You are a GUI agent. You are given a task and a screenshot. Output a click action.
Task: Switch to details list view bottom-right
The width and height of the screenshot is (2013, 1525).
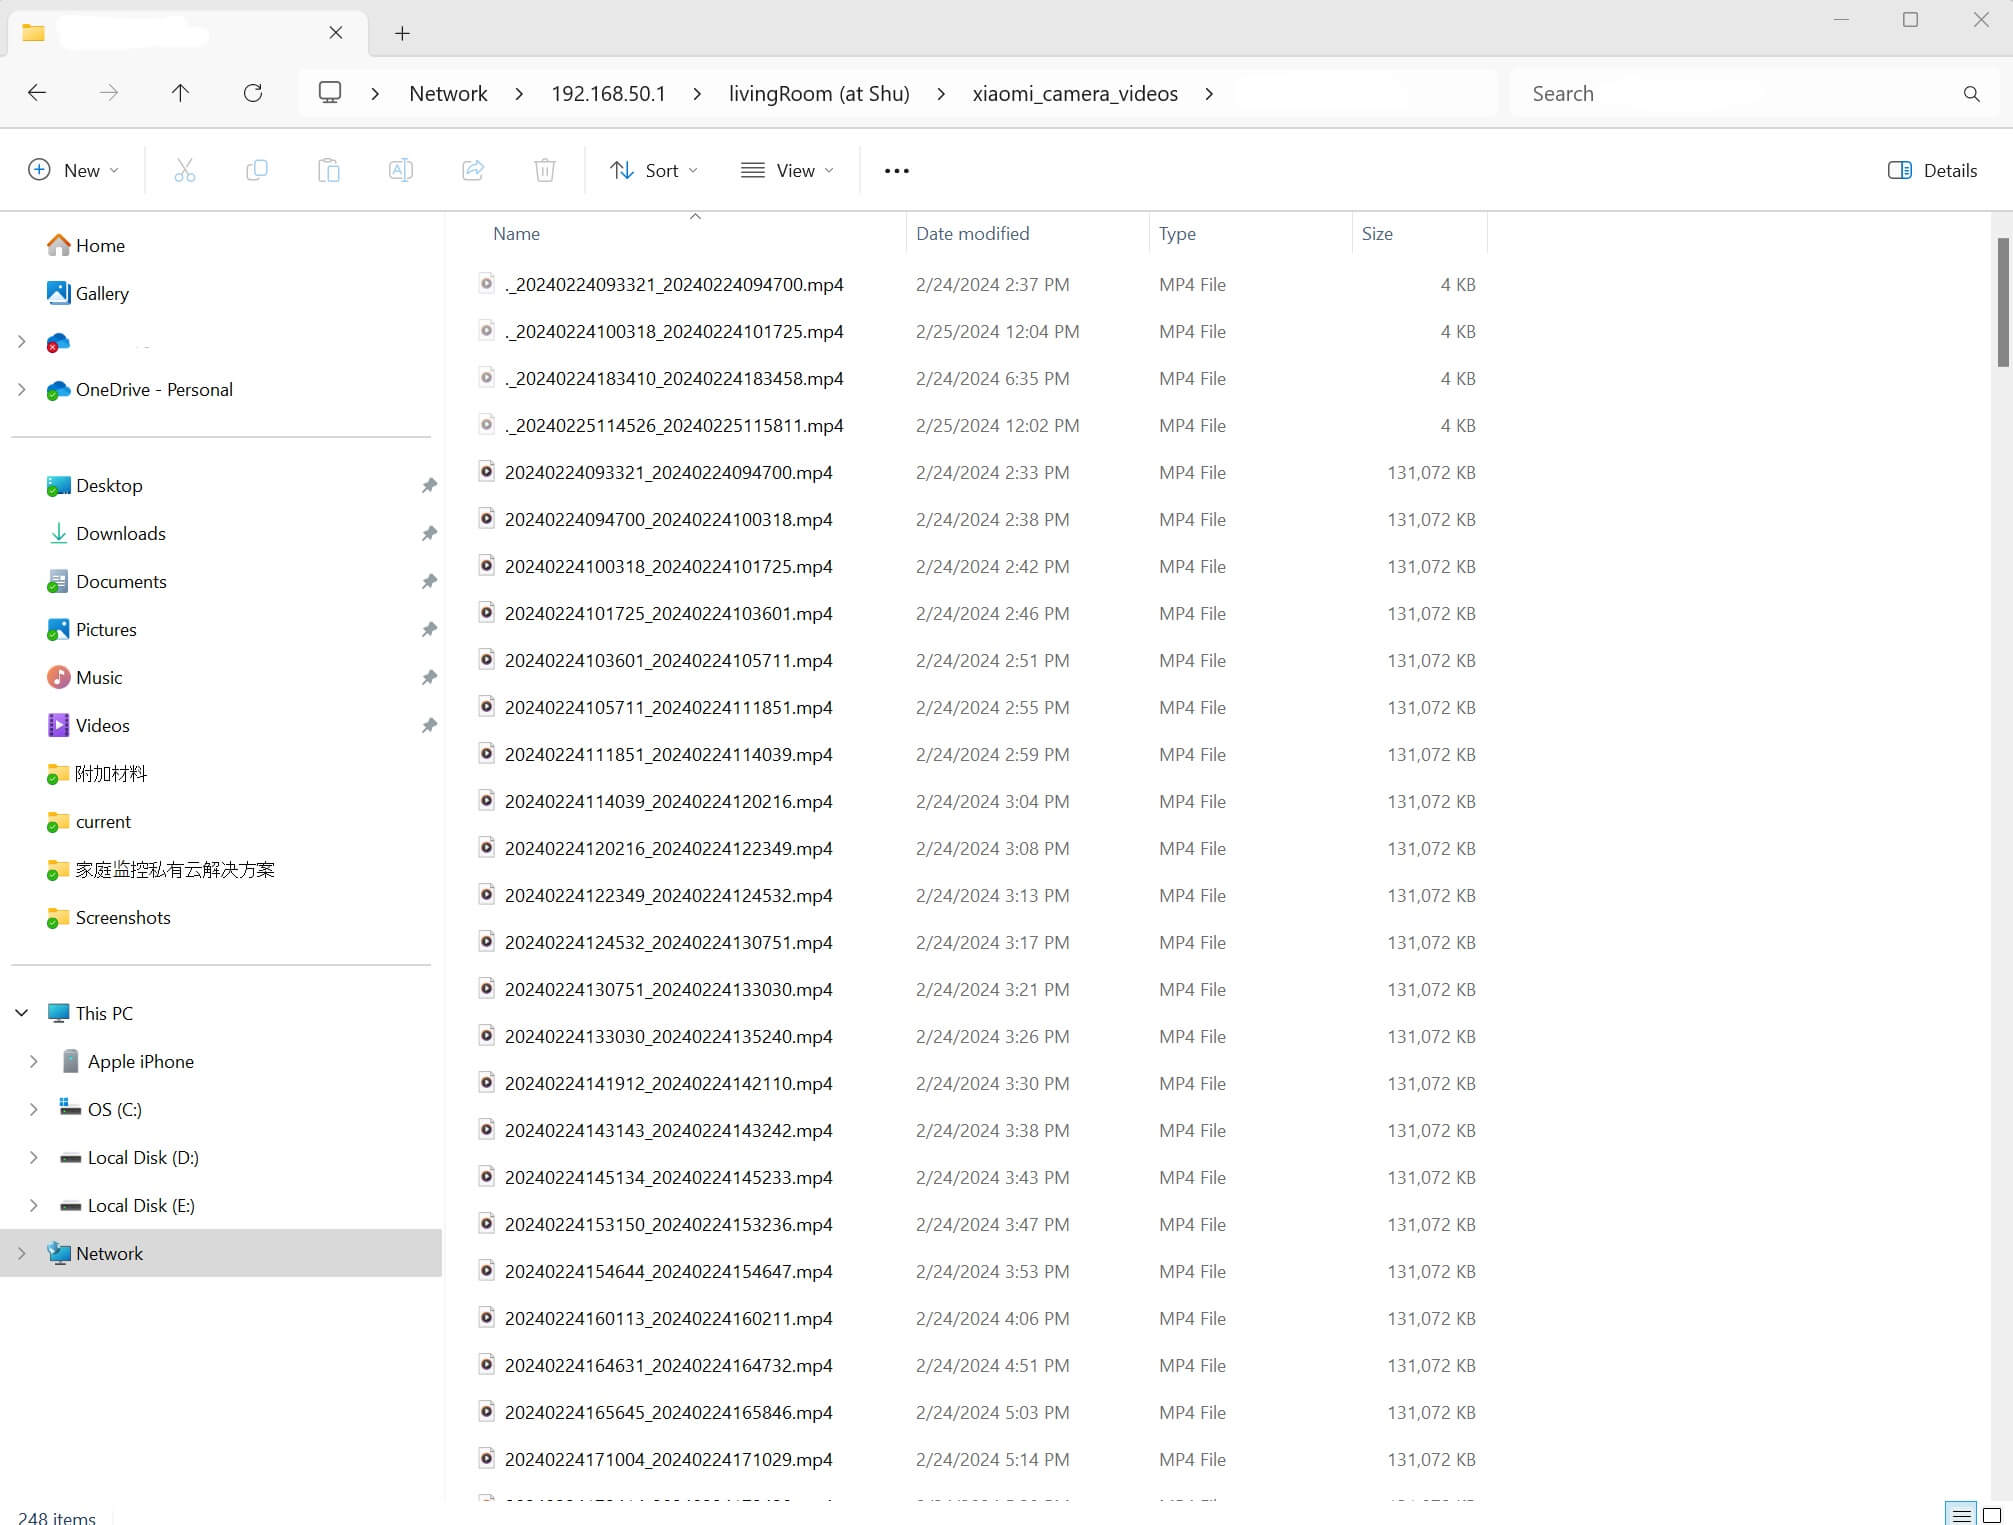(1961, 1515)
